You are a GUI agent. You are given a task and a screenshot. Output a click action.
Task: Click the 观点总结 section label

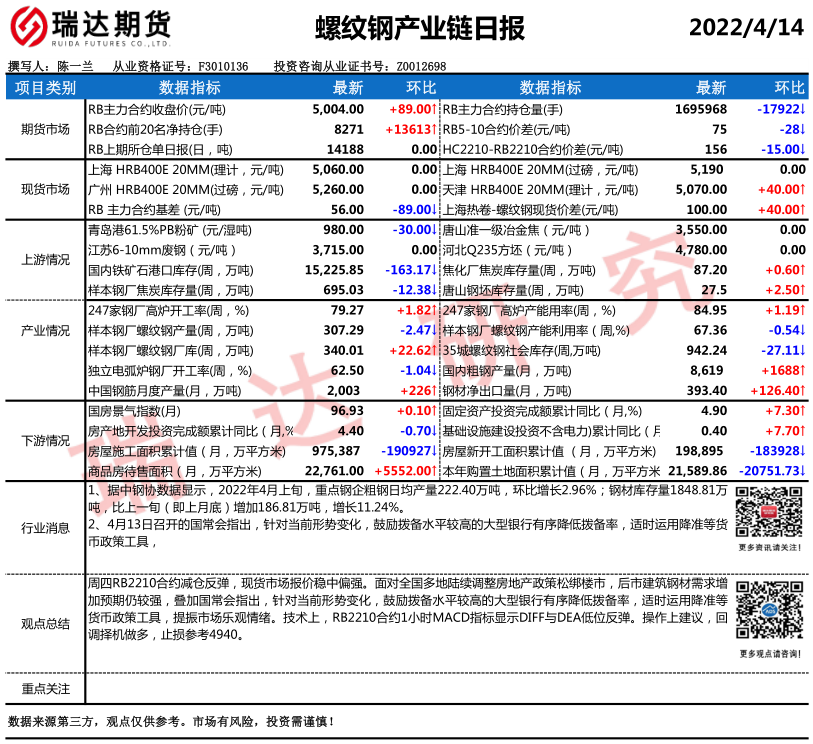click(45, 624)
